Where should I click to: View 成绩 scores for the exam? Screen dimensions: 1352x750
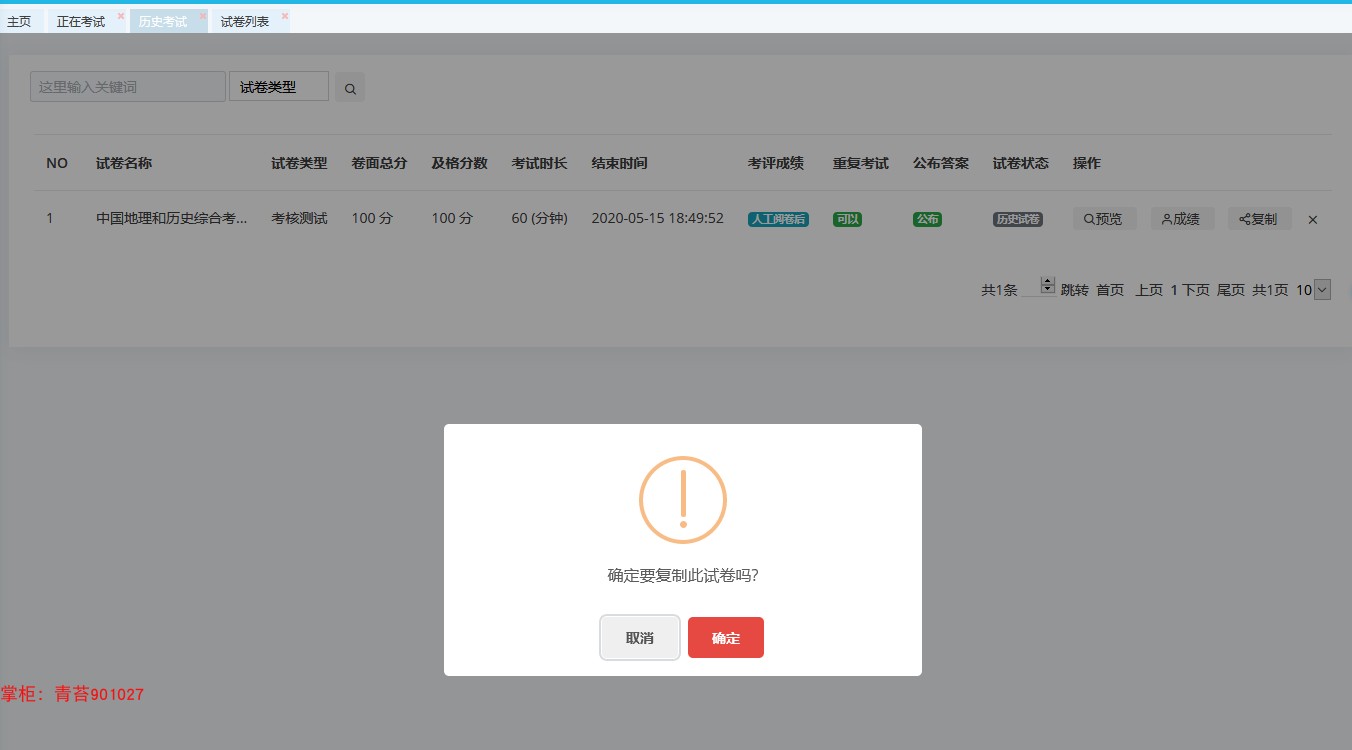click(x=1182, y=219)
